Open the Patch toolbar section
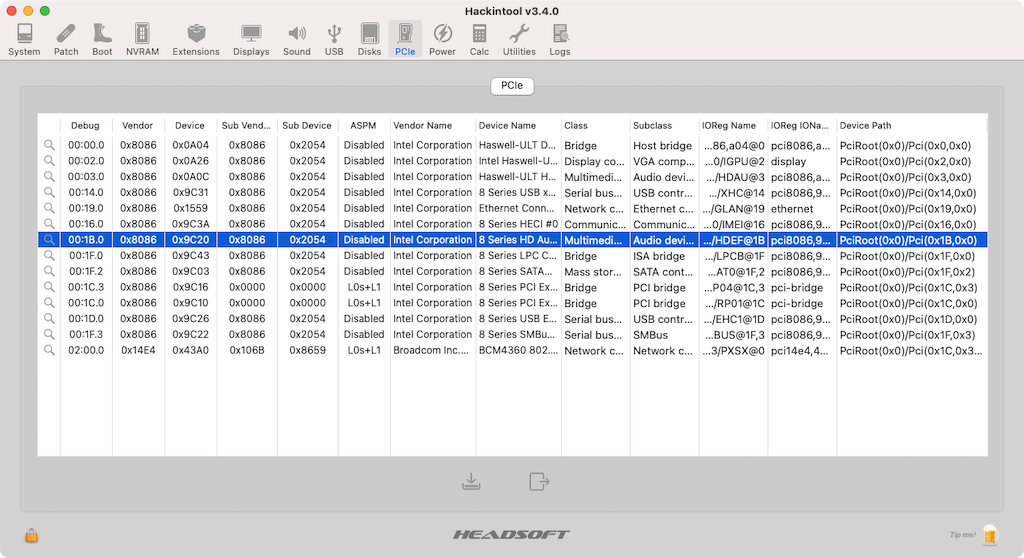Image resolution: width=1024 pixels, height=558 pixels. 66,40
